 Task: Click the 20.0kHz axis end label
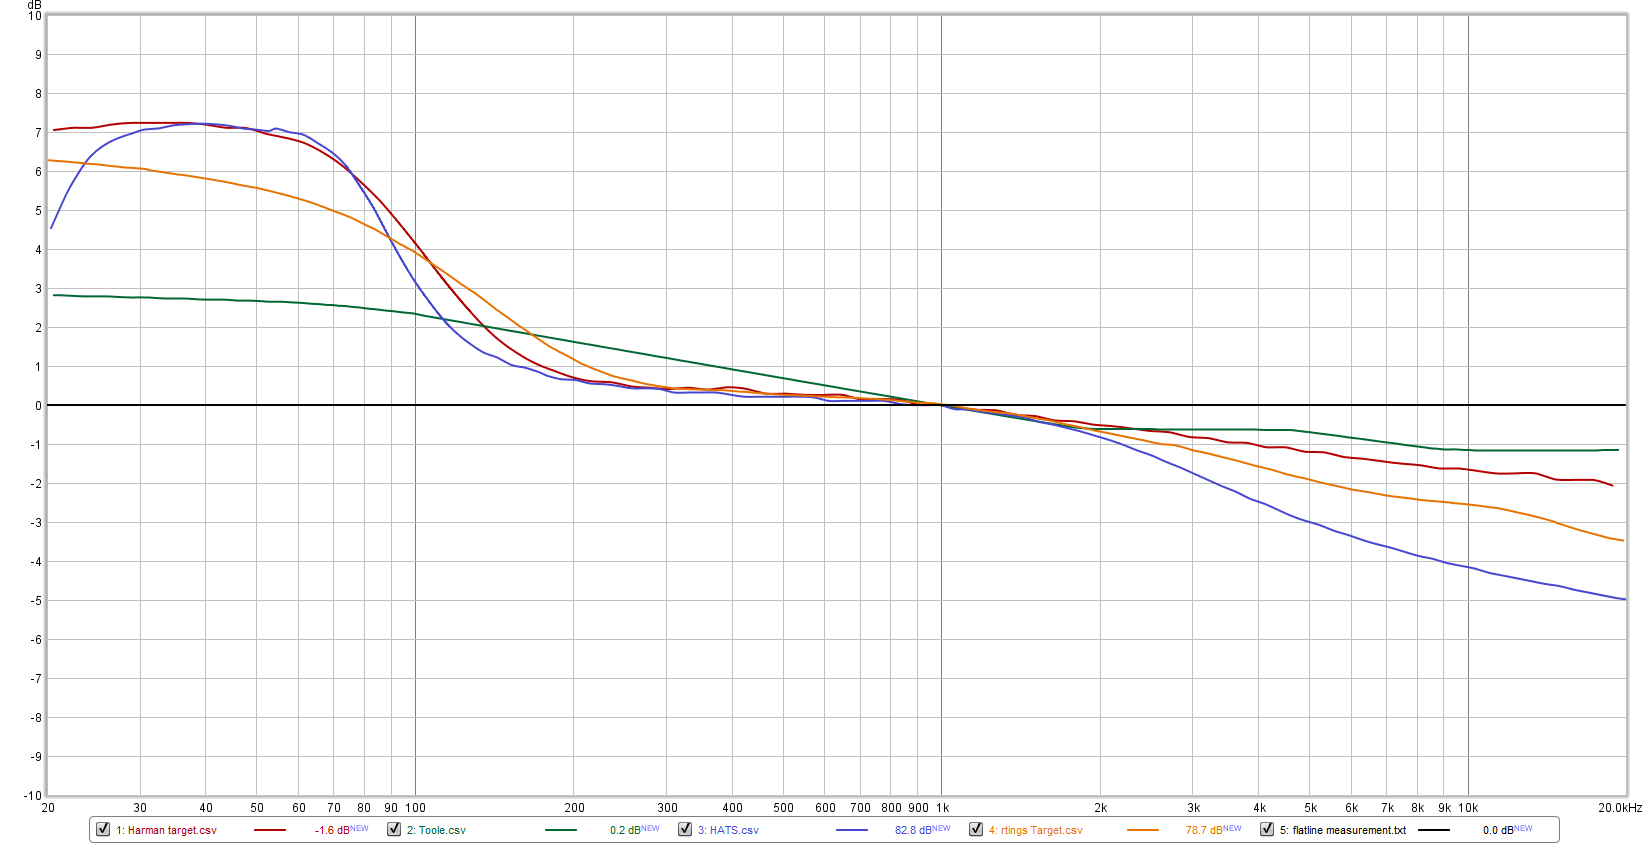(x=1619, y=808)
